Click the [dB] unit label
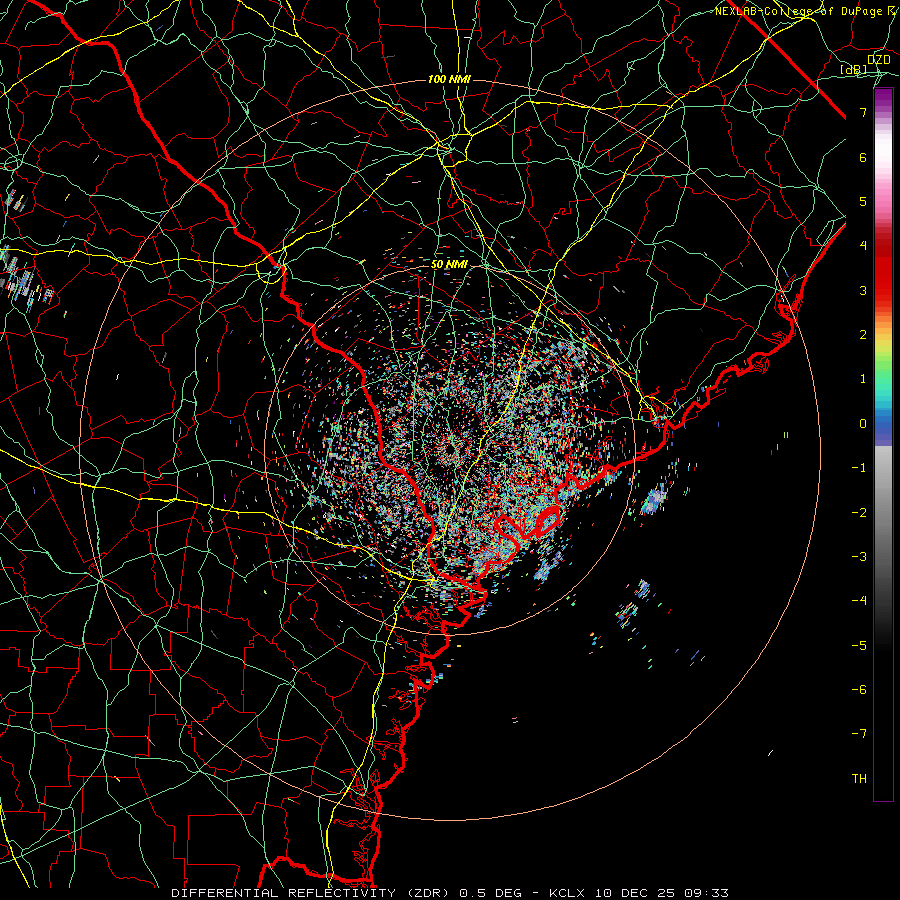900x900 pixels. click(x=854, y=69)
